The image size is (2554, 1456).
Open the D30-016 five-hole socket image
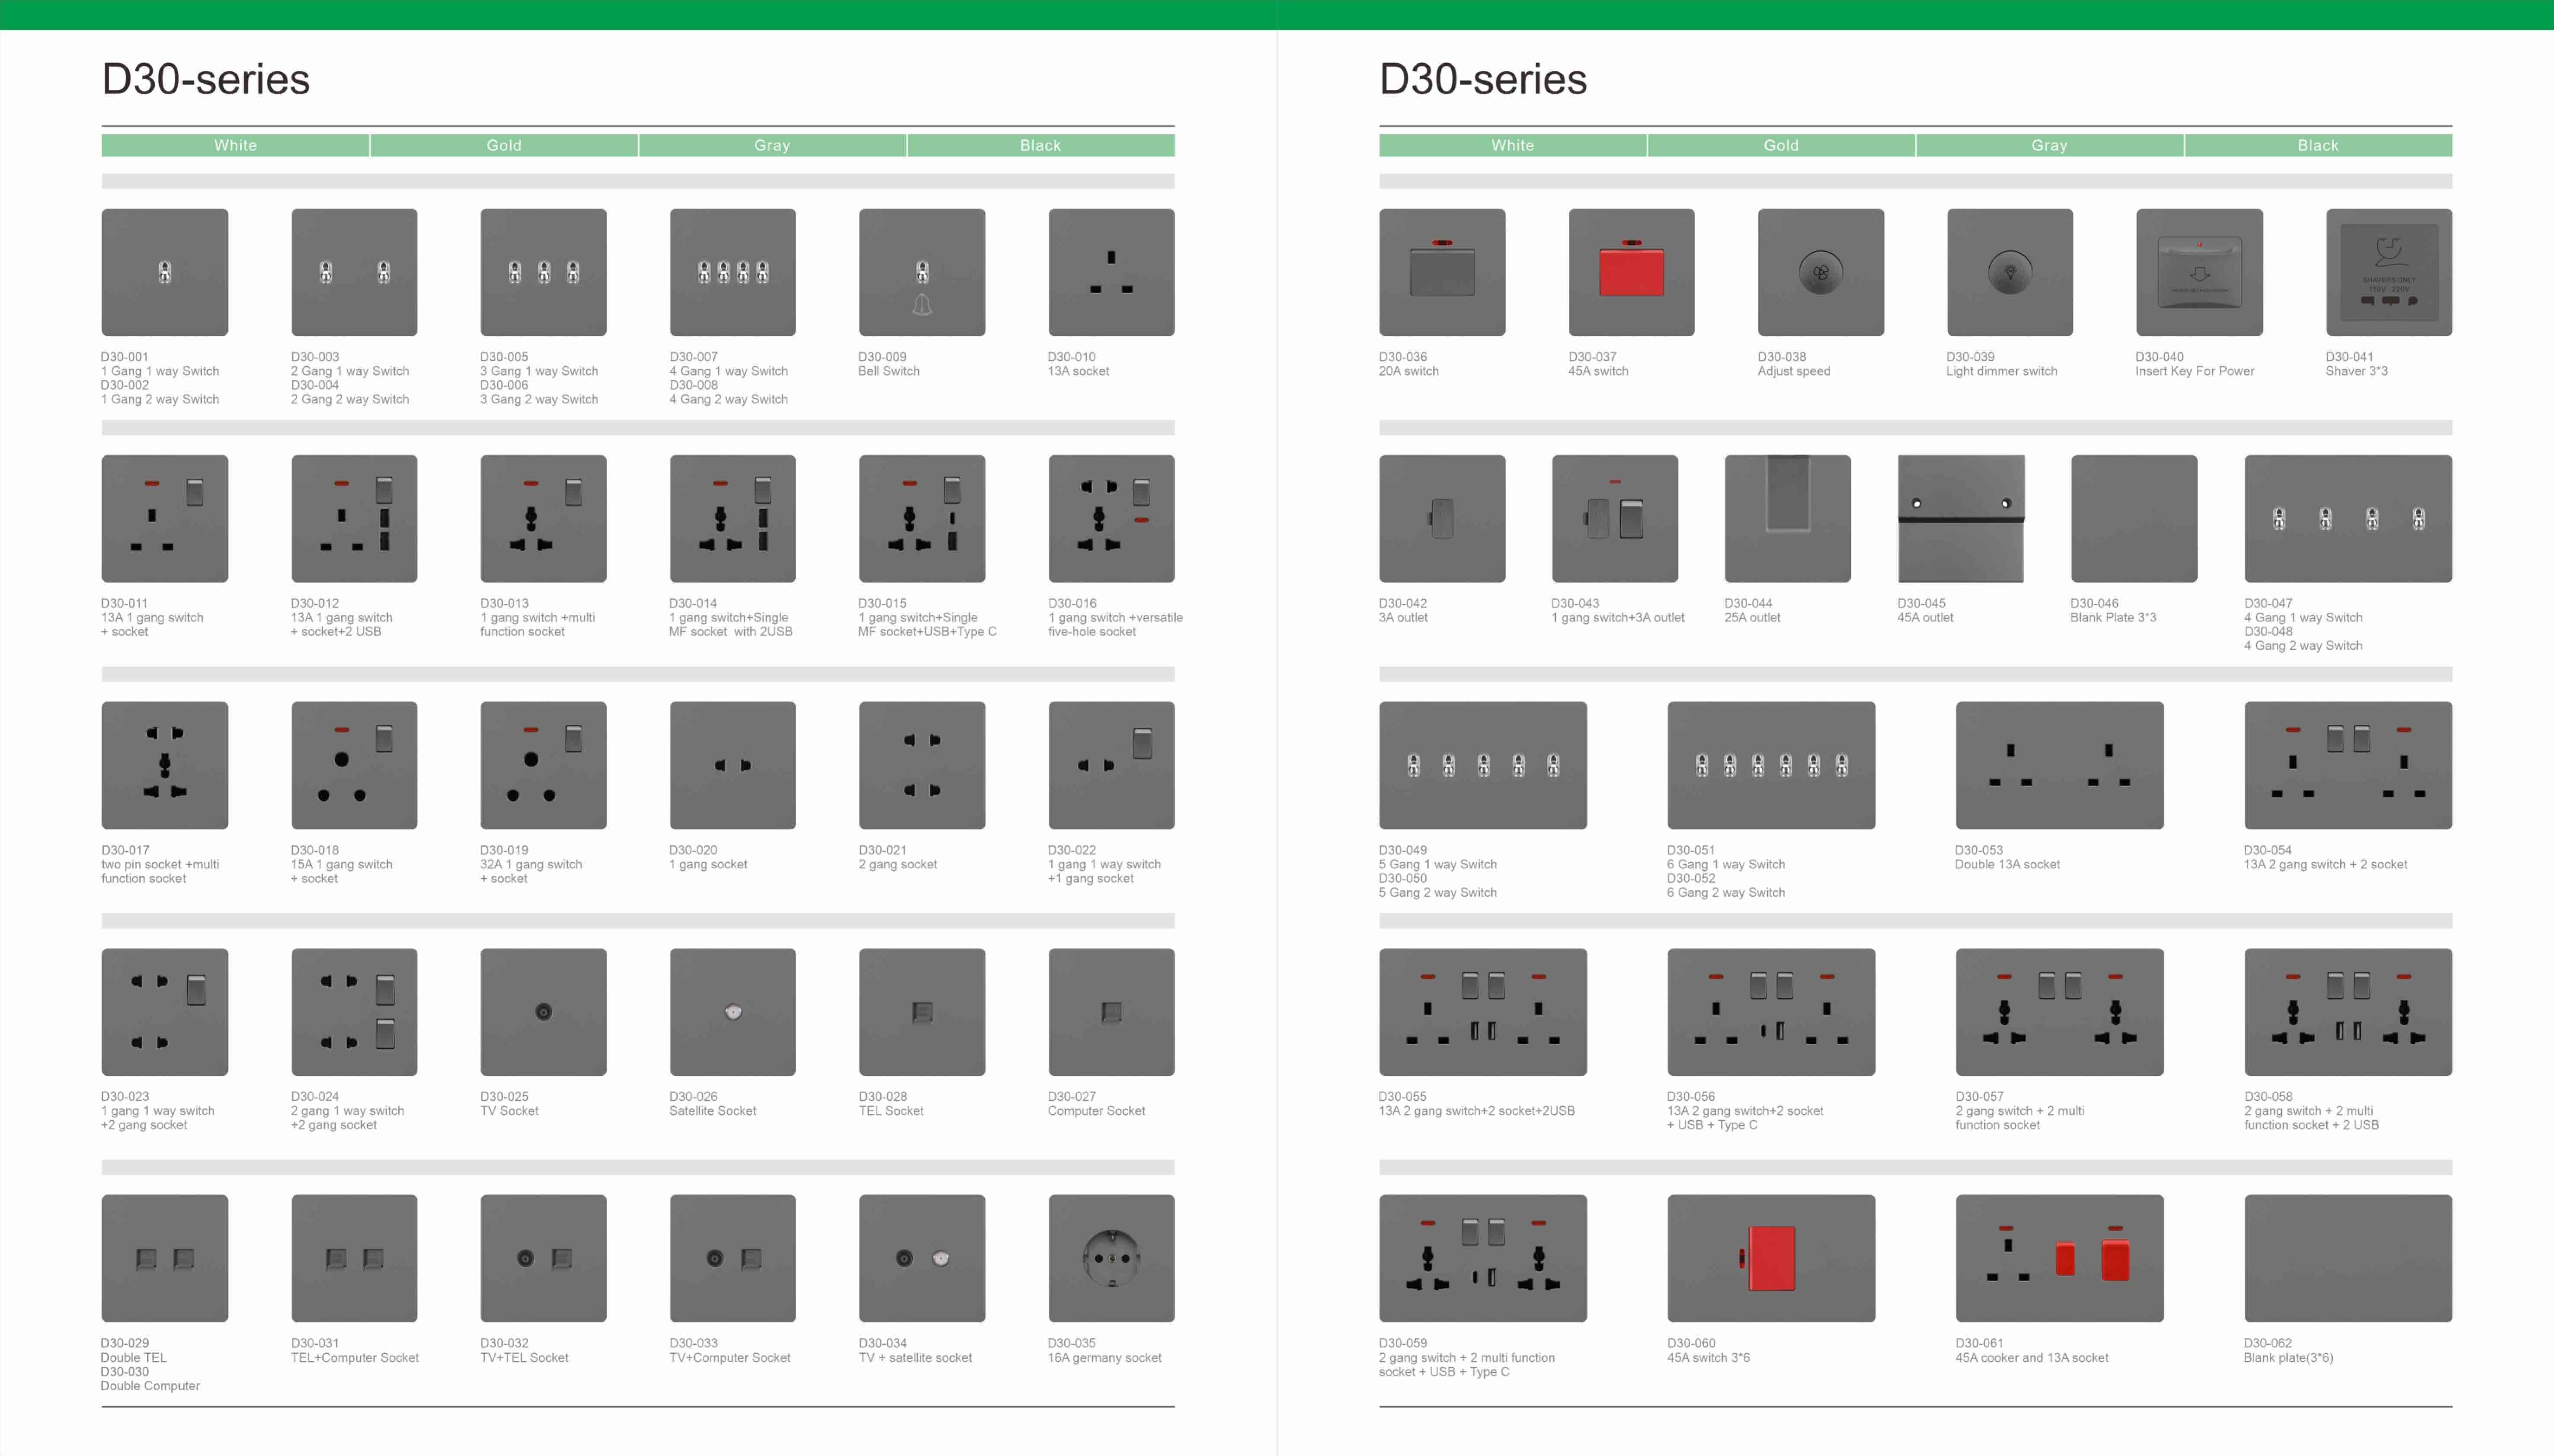tap(1111, 518)
